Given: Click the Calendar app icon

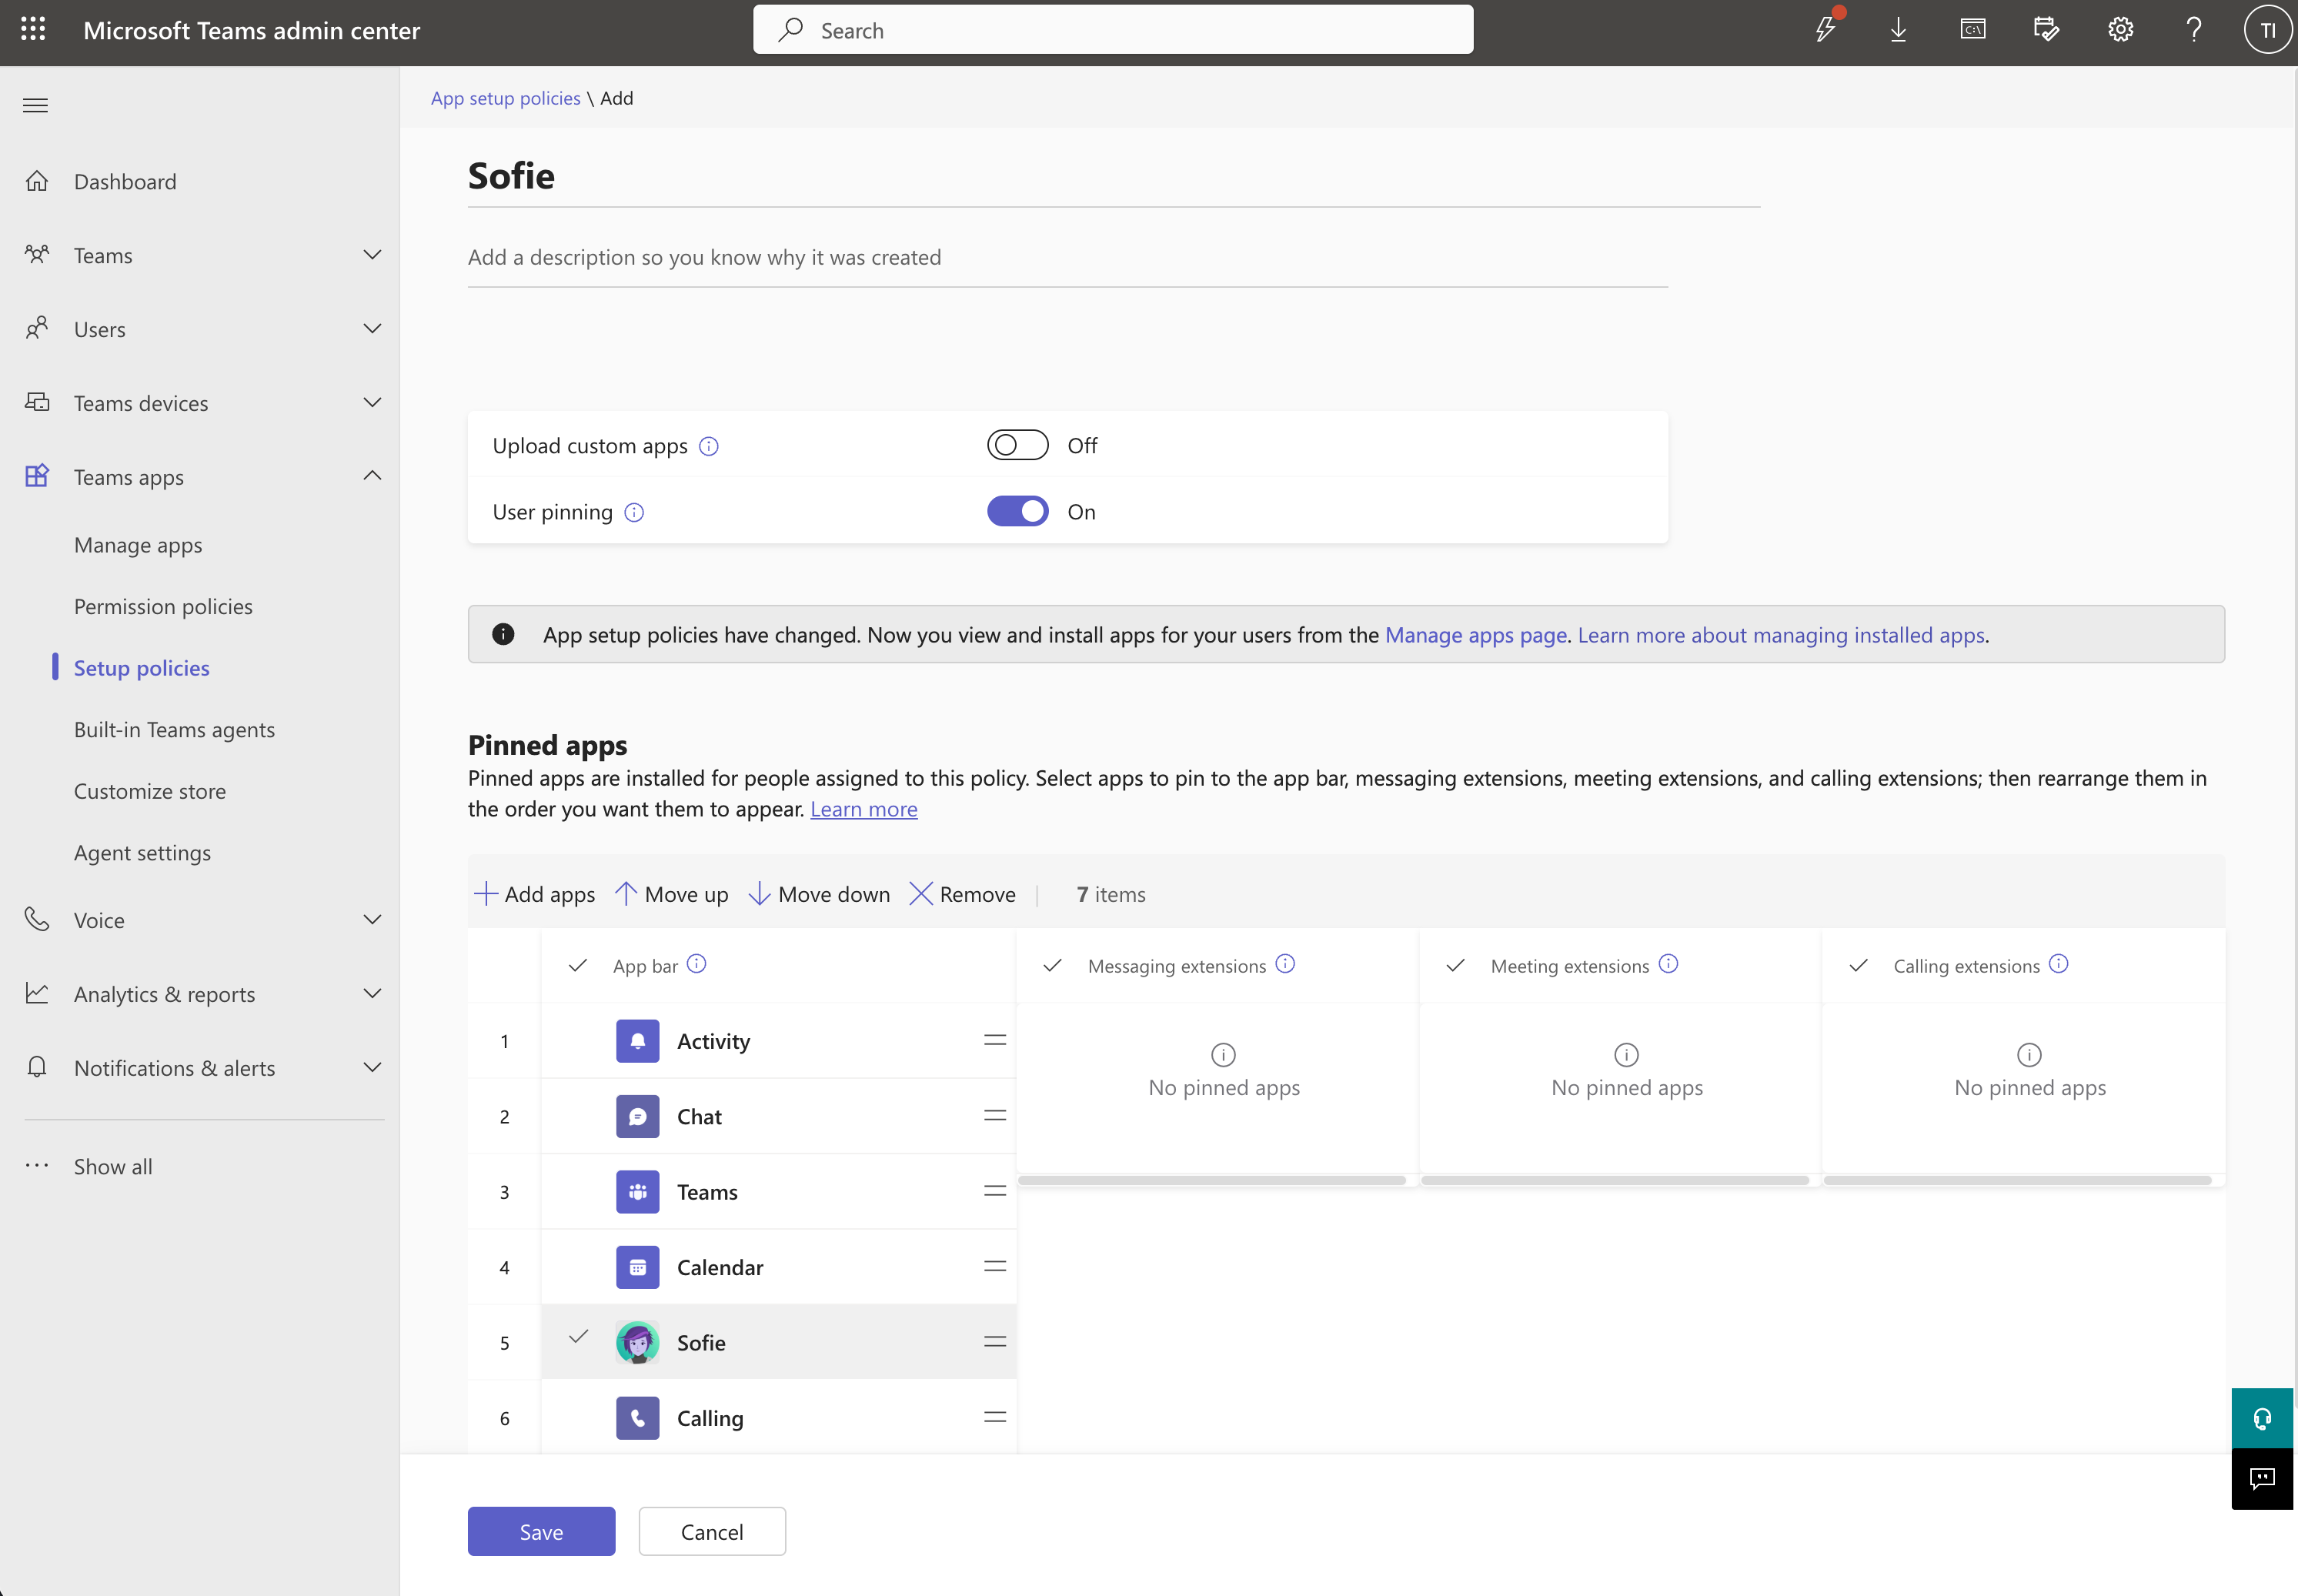Looking at the screenshot, I should pyautogui.click(x=637, y=1267).
